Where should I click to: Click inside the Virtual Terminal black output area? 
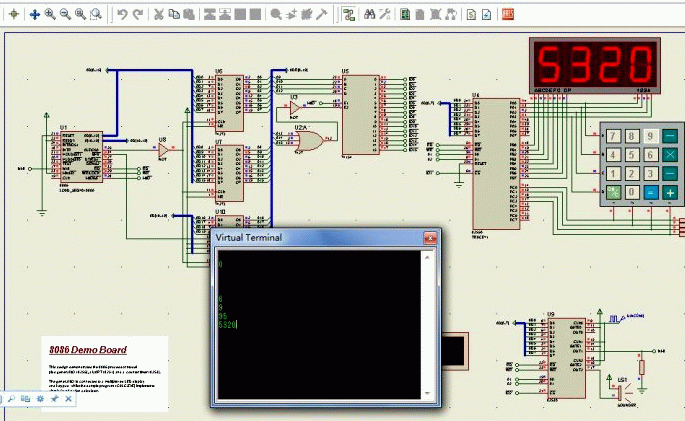click(319, 324)
